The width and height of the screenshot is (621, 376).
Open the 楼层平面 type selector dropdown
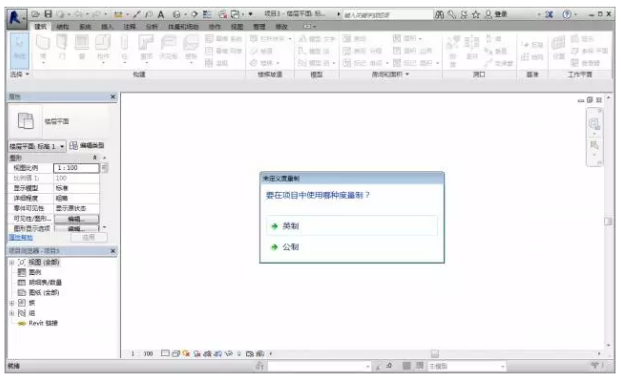pos(37,146)
